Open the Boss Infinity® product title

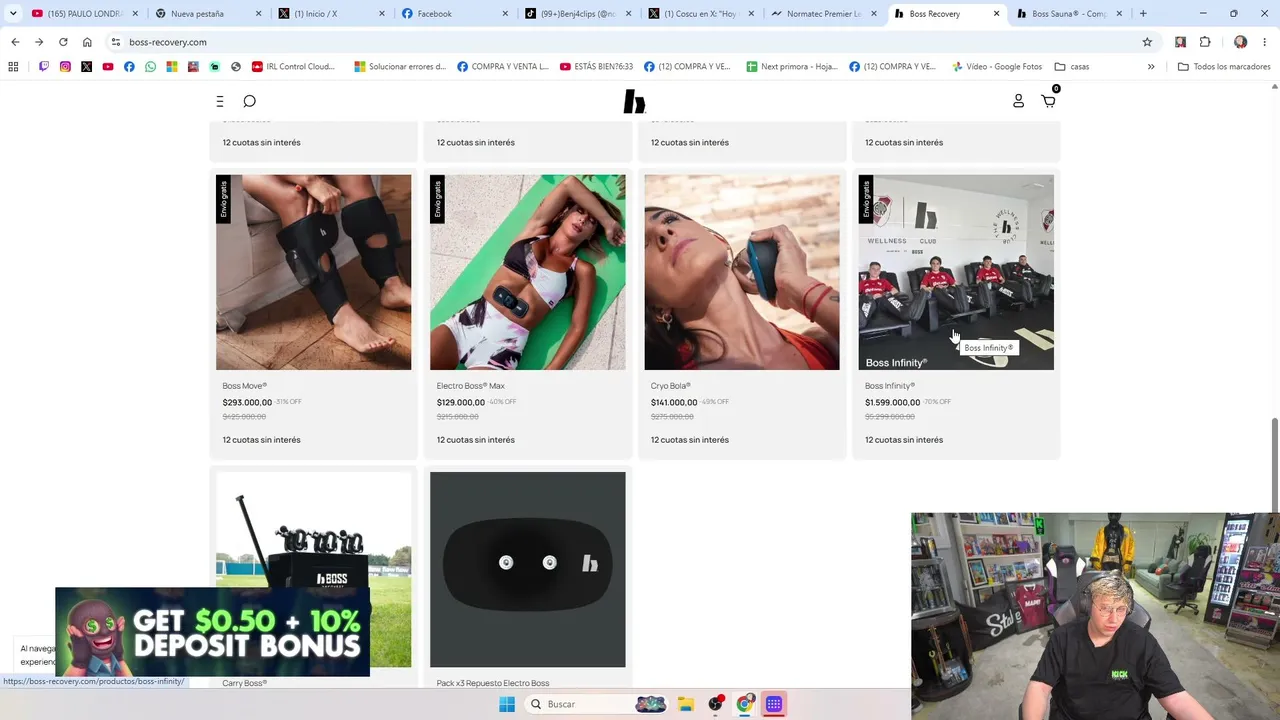(x=890, y=386)
